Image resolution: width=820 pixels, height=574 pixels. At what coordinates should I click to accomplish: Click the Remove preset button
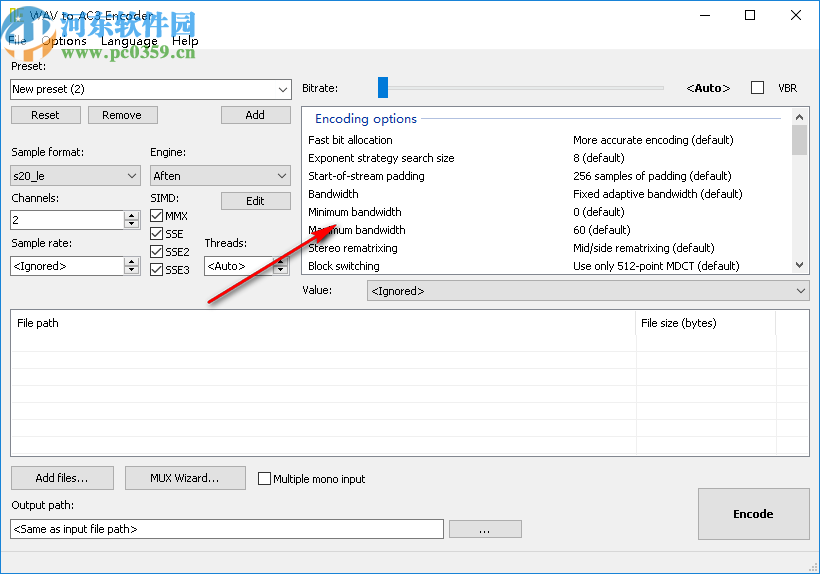tap(122, 115)
